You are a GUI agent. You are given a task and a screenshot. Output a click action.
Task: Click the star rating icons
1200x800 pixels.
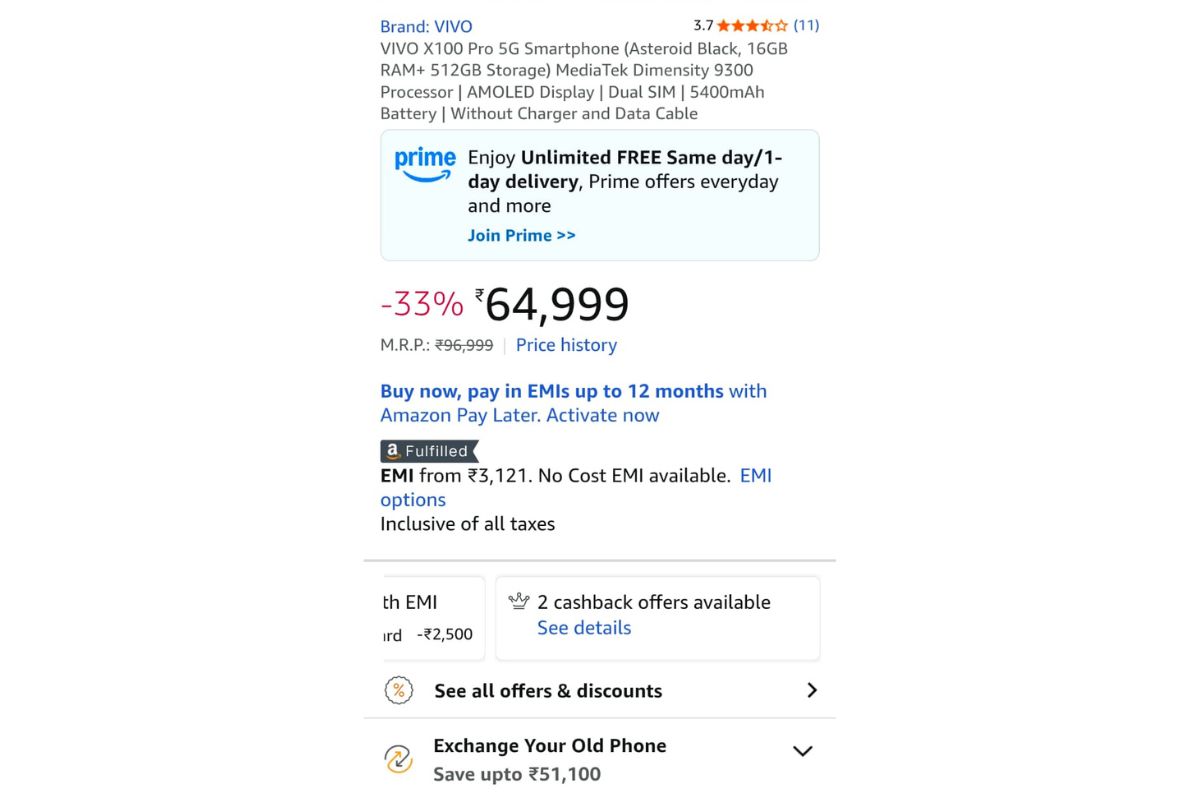[752, 26]
